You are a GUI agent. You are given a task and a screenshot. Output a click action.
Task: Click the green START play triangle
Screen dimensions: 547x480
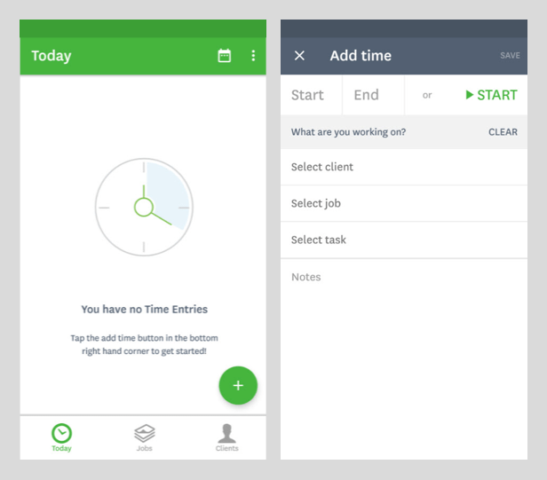tap(470, 95)
